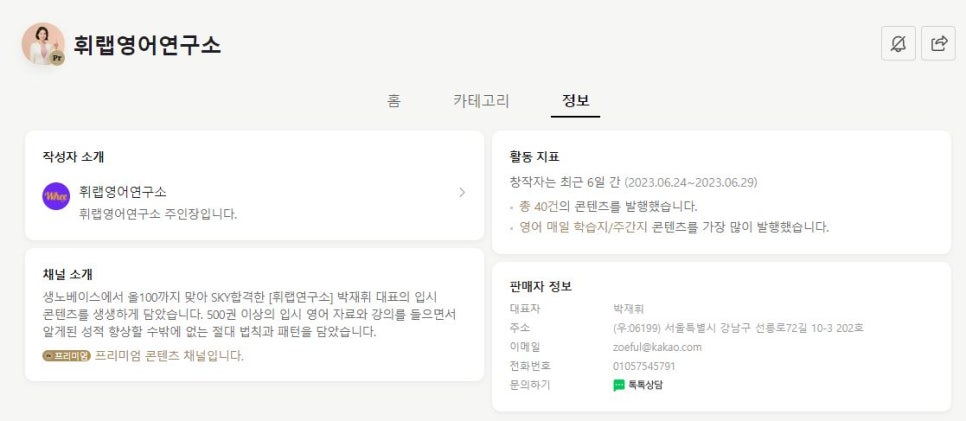This screenshot has width=966, height=421.
Task: Click the 프리미엄 badge icon
Action: click(67, 356)
